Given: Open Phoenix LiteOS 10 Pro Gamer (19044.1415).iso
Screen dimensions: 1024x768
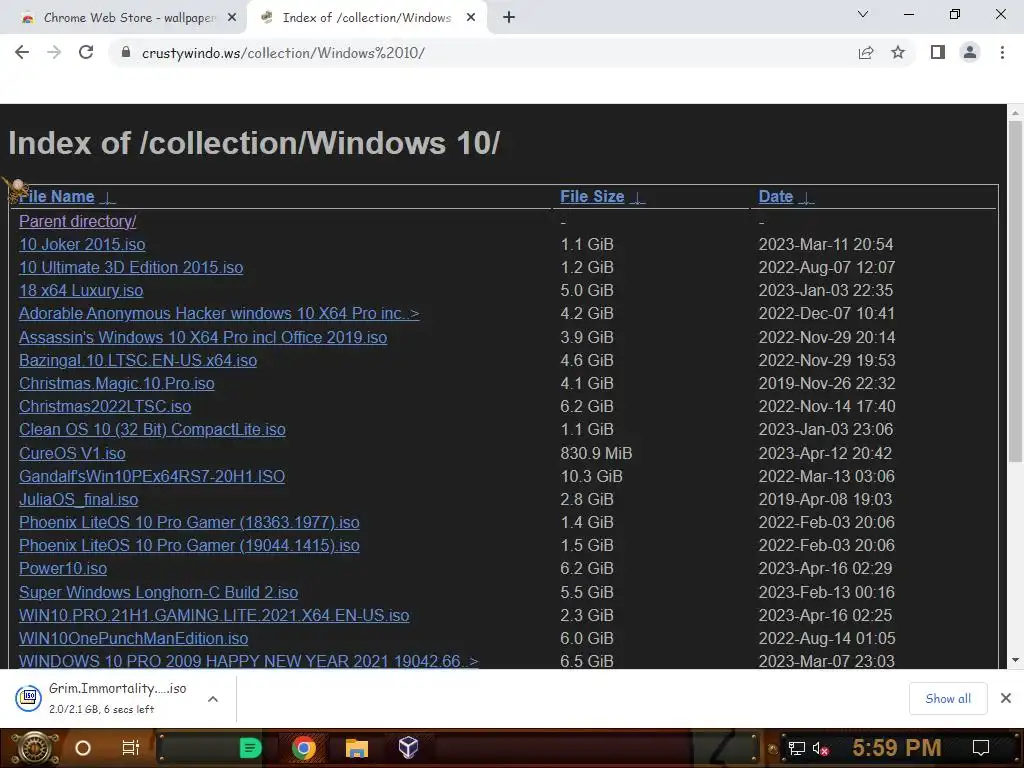Looking at the screenshot, I should tap(189, 545).
